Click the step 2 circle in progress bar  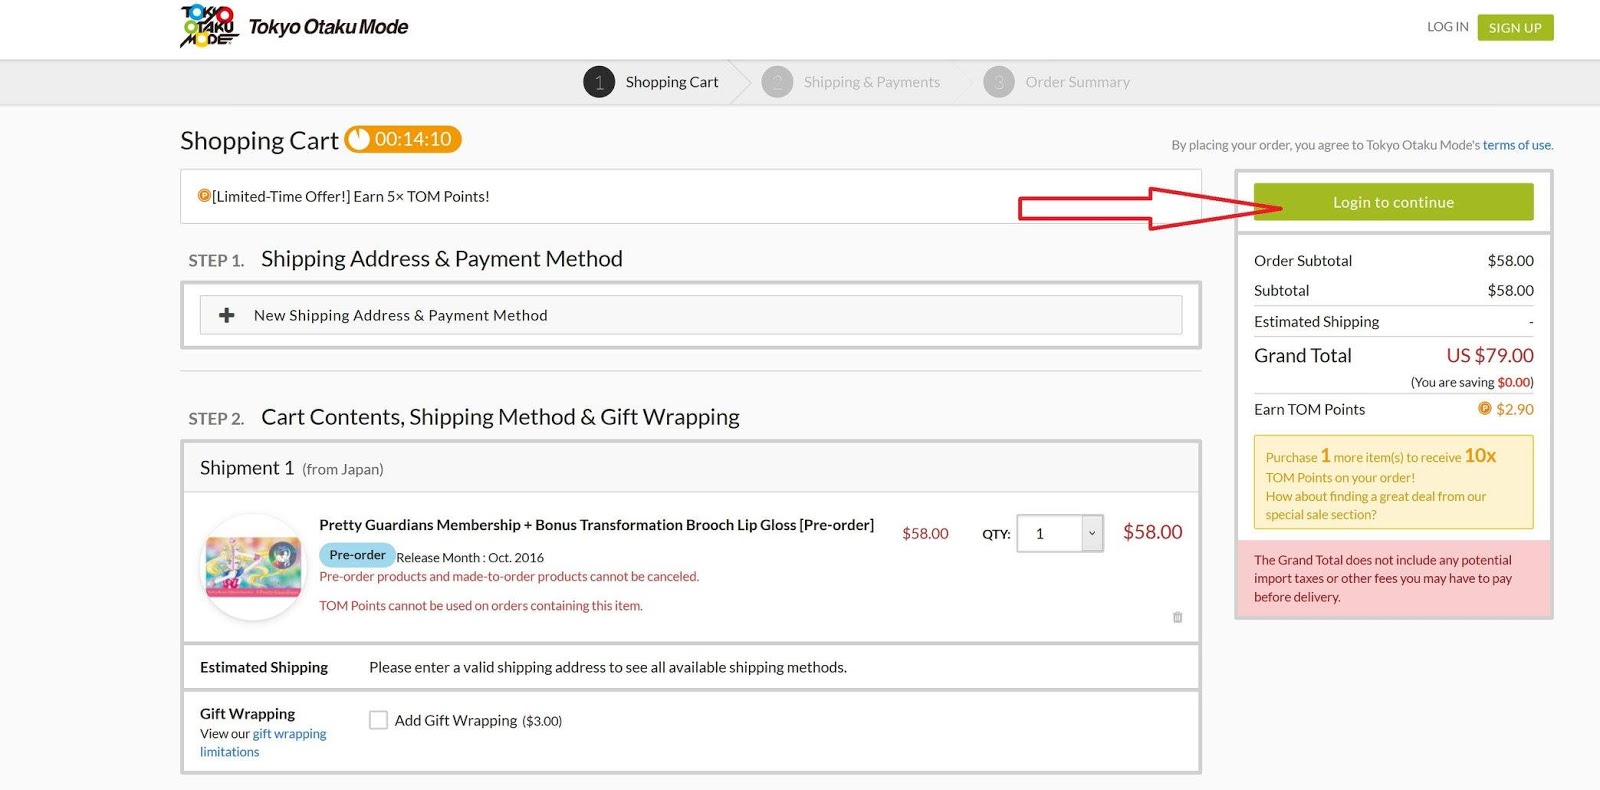[x=777, y=82]
